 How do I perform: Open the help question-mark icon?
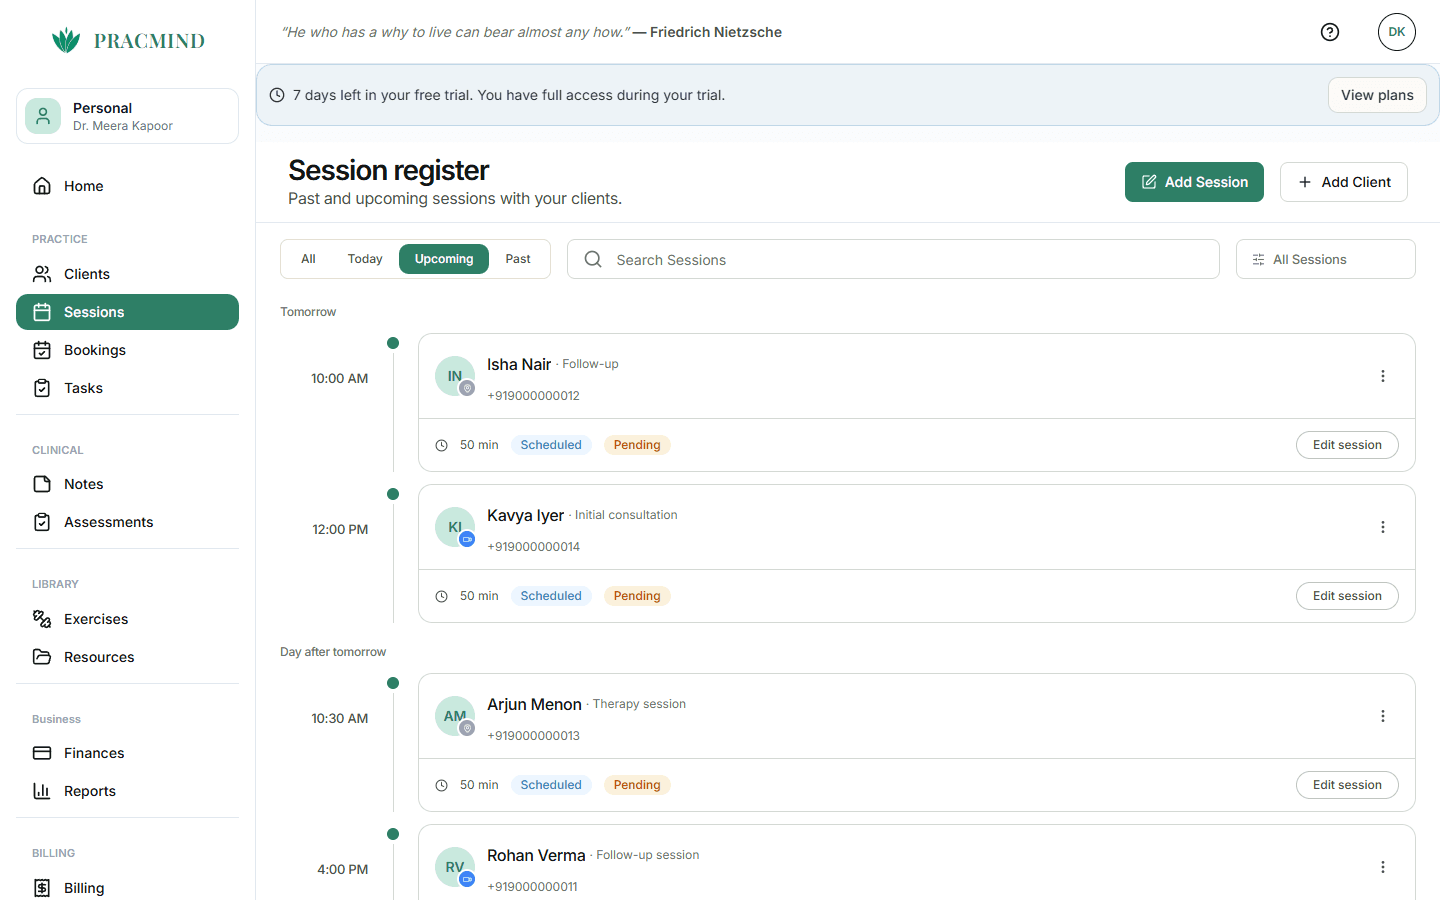1330,32
